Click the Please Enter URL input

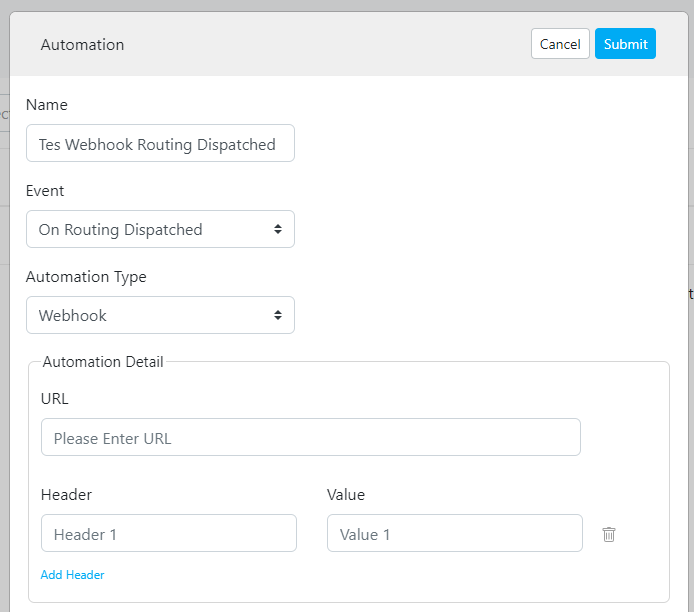click(x=310, y=438)
